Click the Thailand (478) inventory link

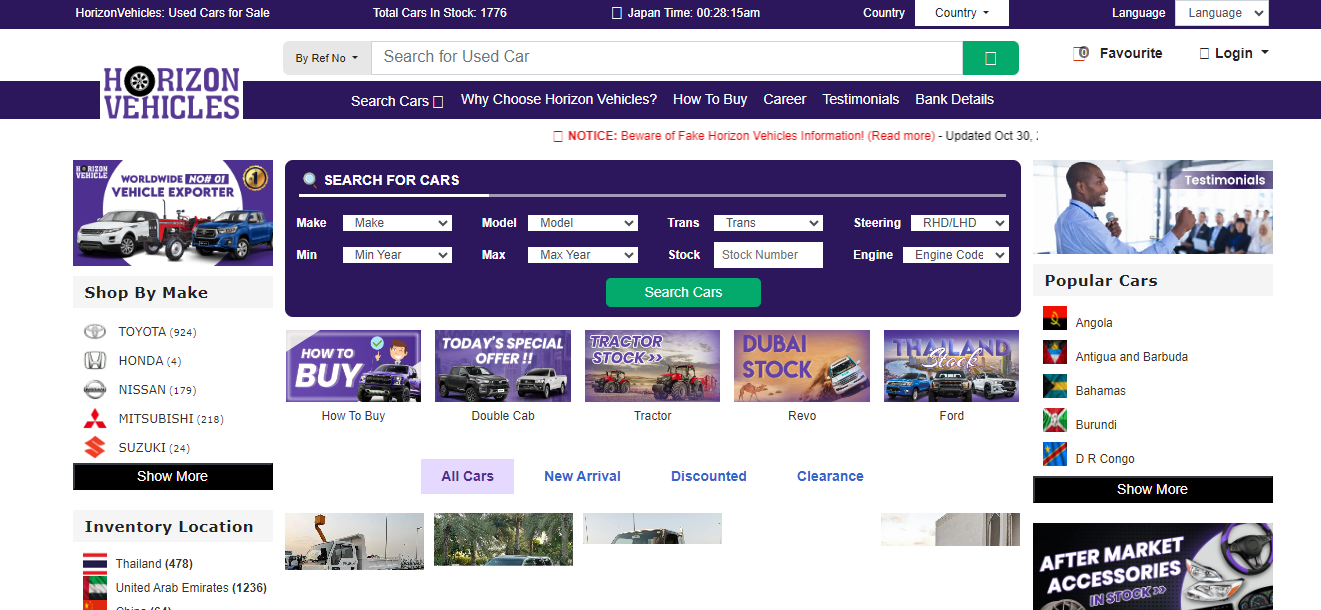pyautogui.click(x=154, y=563)
